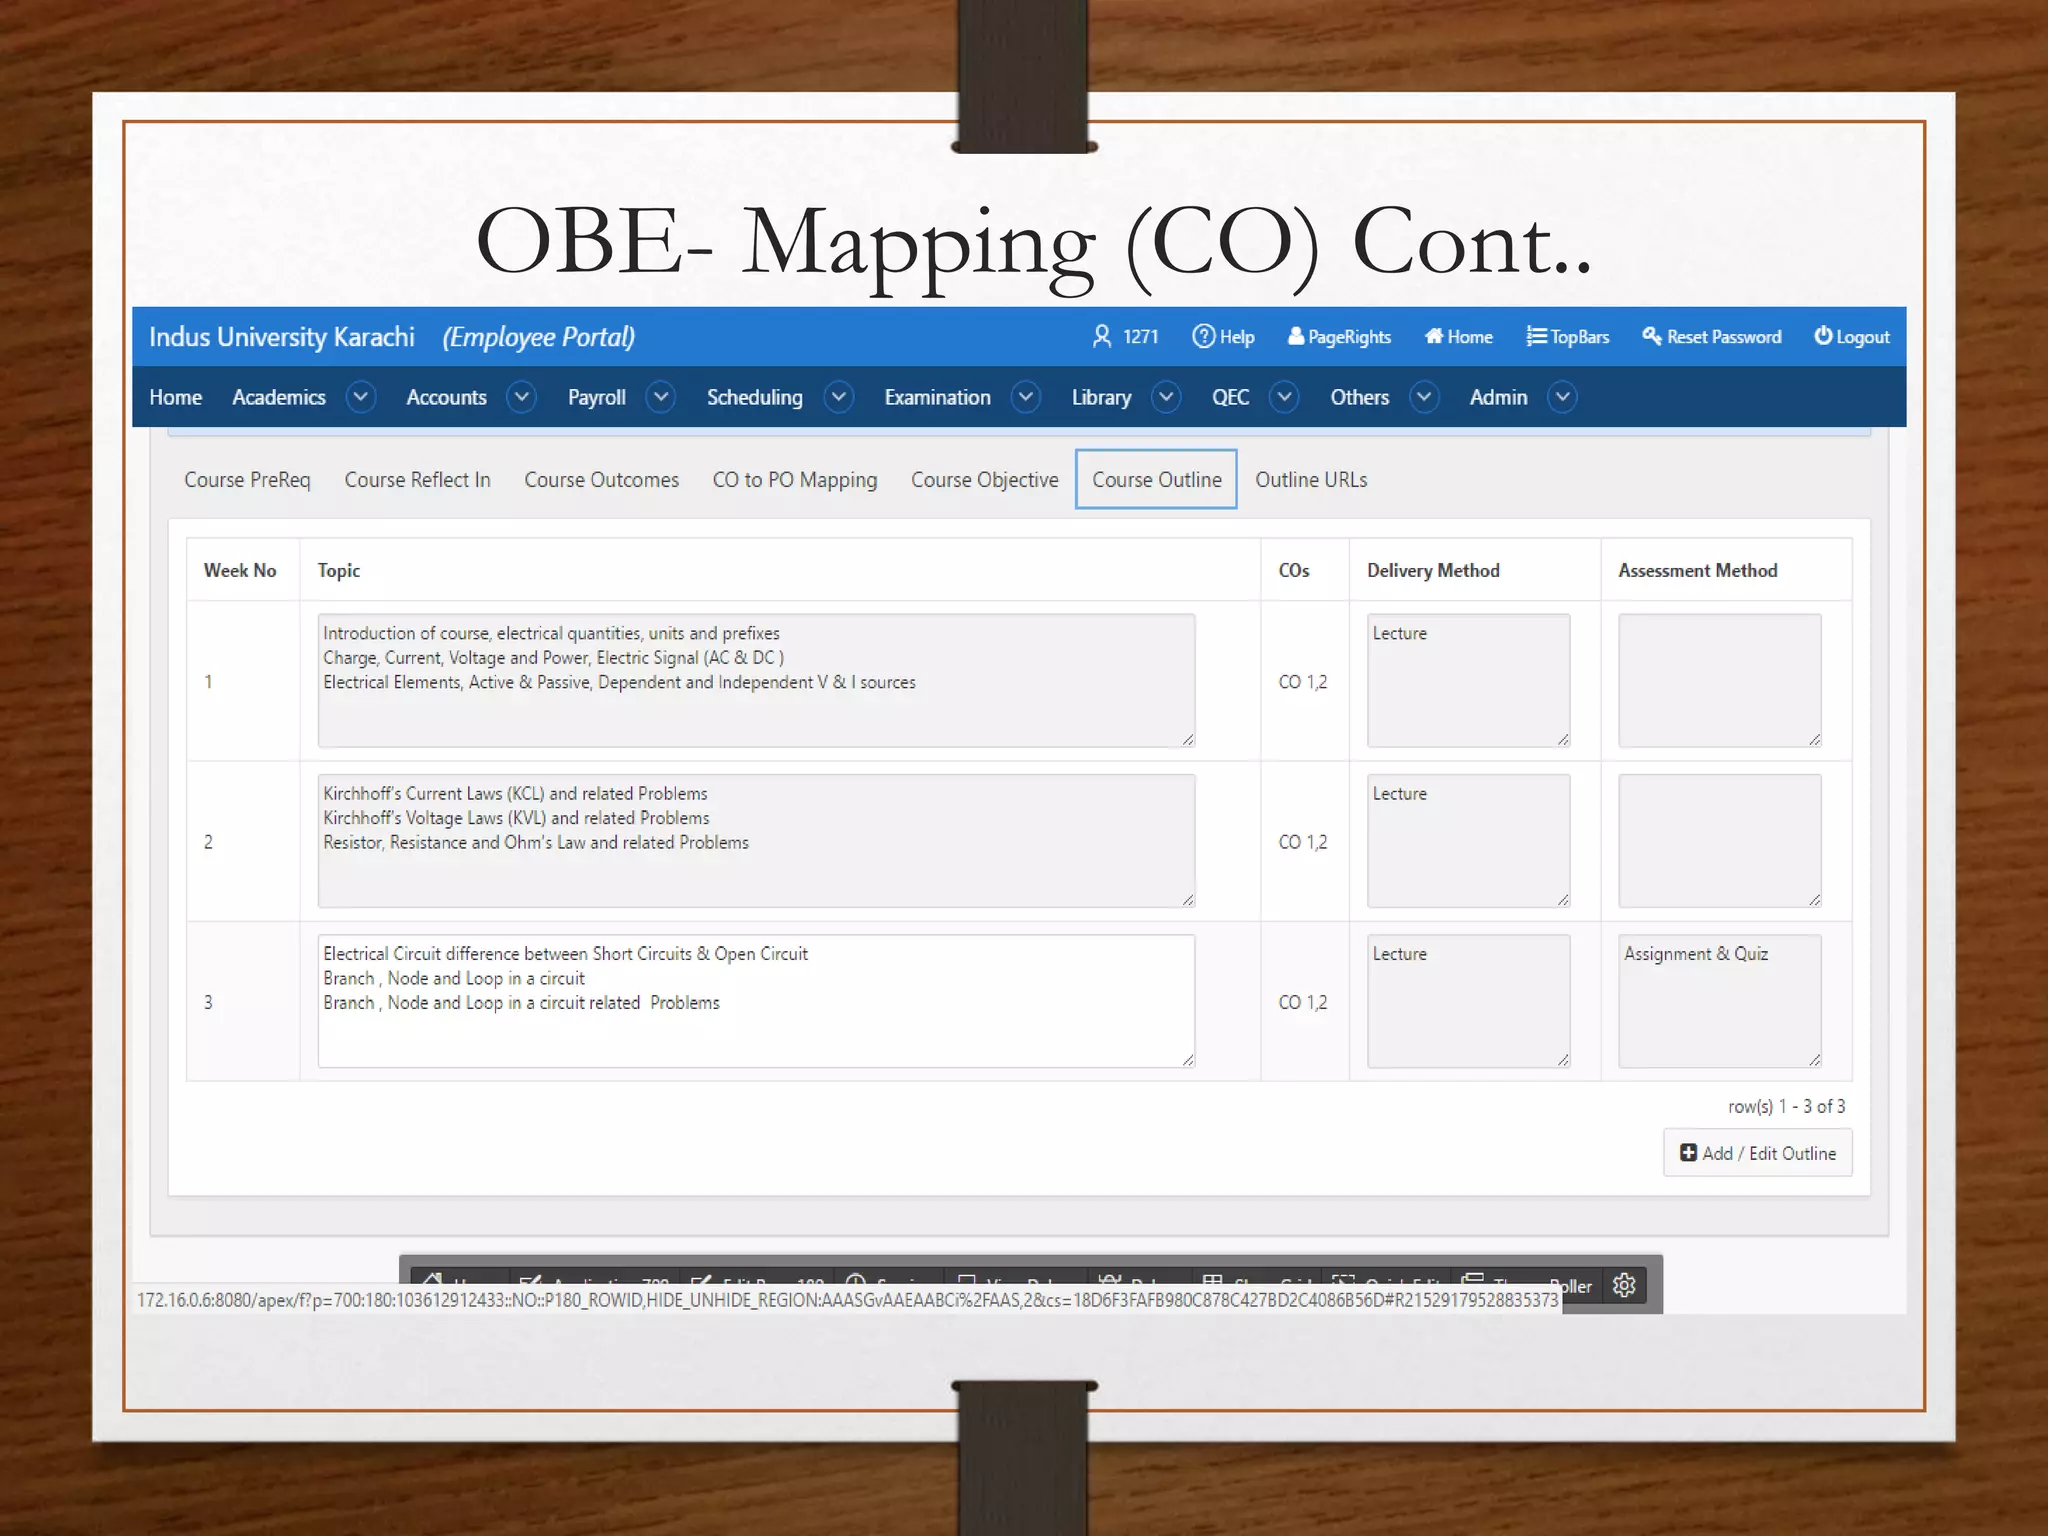Open the TopBars list icon

point(1537,336)
